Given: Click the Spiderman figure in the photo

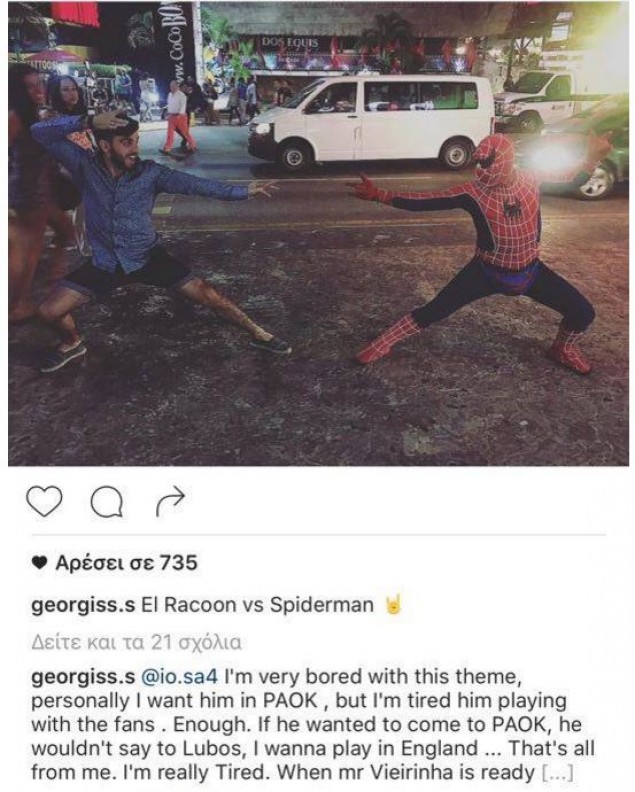Looking at the screenshot, I should pyautogui.click(x=485, y=250).
